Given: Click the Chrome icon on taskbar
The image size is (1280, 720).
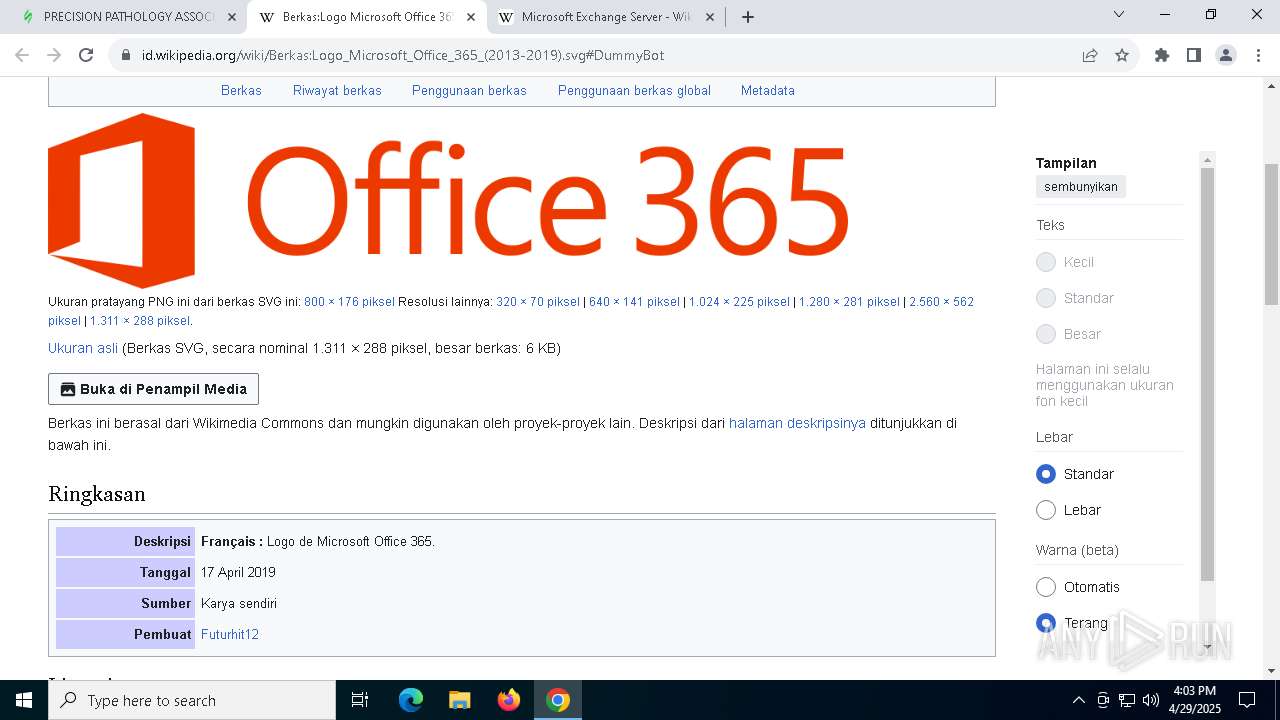Looking at the screenshot, I should [x=558, y=700].
